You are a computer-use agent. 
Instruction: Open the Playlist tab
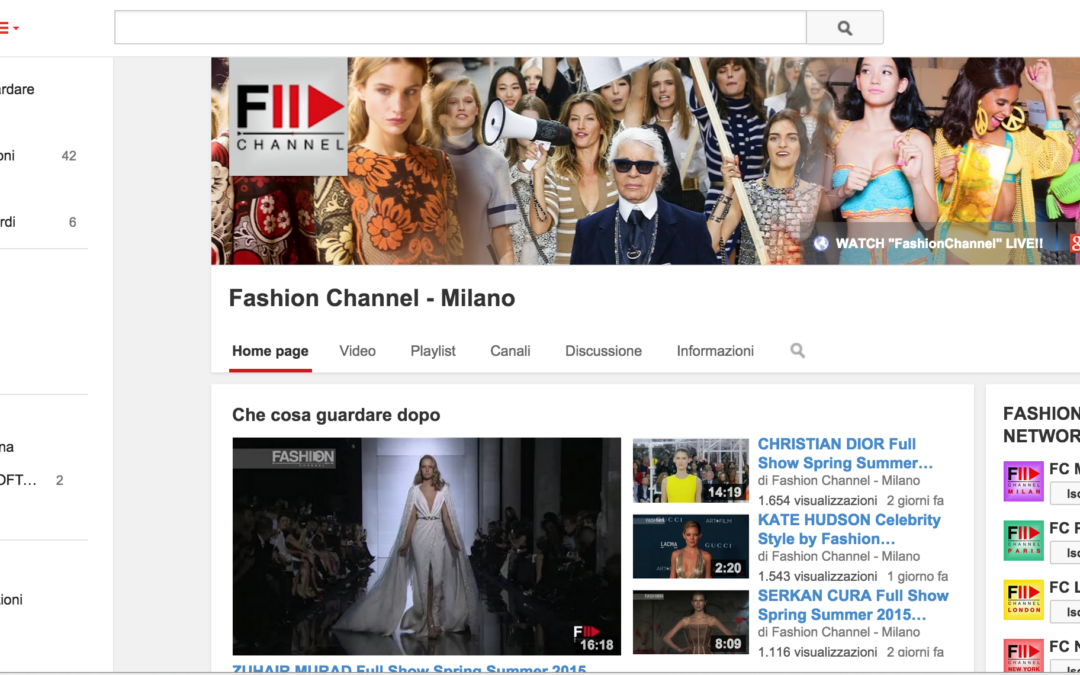point(432,351)
